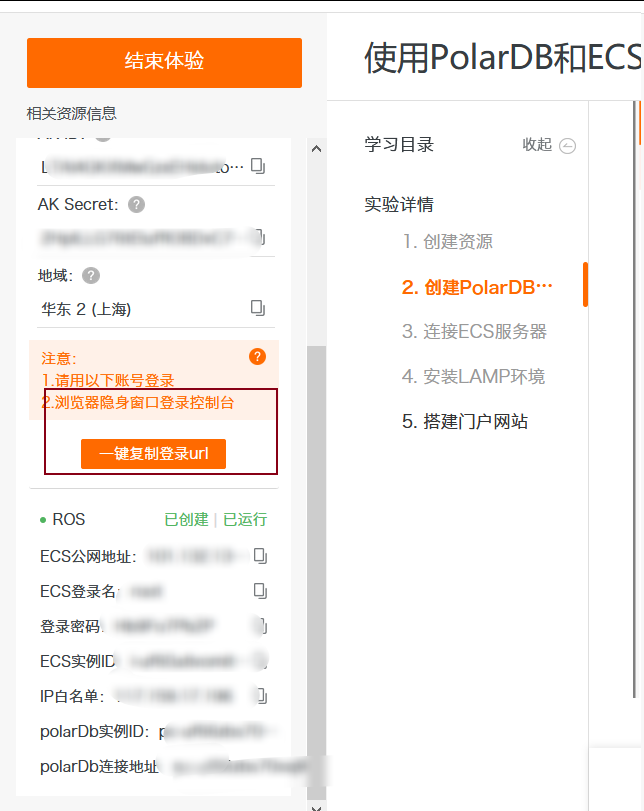This screenshot has height=811, width=644.
Task: Click the resource panel scroll-down arrow
Action: (x=317, y=806)
